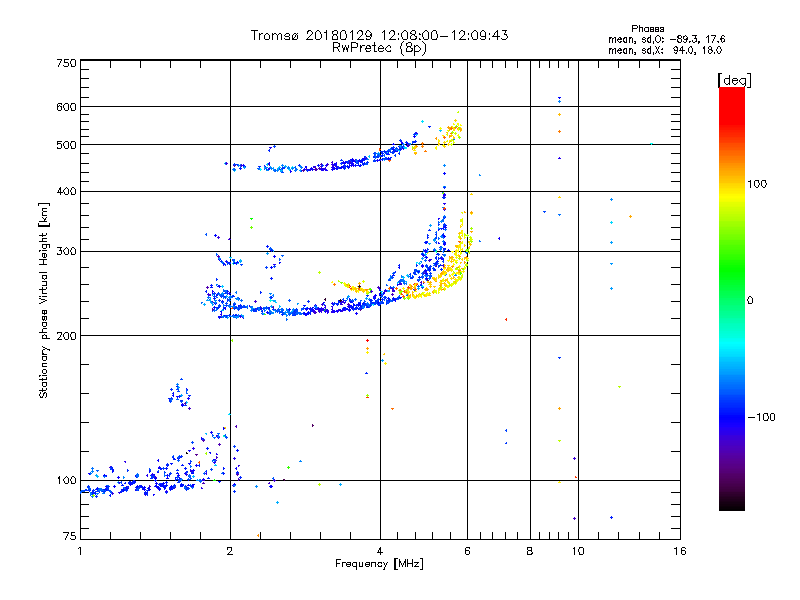The image size is (800, 600).
Task: Click the y-axis tick label "400"
Action: [x=67, y=191]
